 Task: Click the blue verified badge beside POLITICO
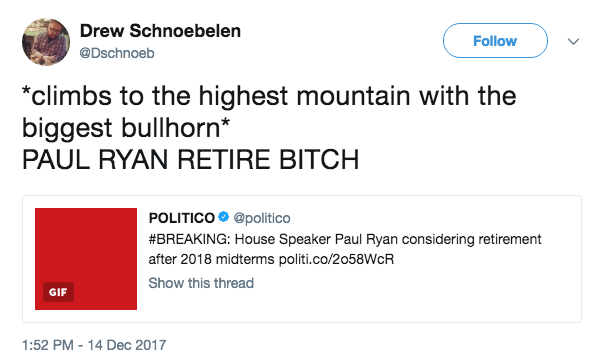pyautogui.click(x=223, y=217)
